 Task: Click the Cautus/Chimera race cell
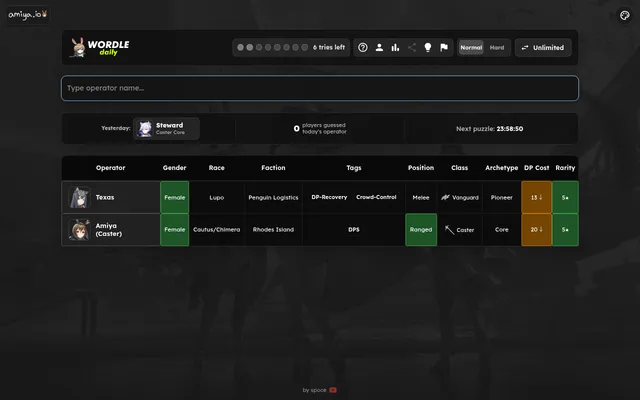tap(216, 229)
